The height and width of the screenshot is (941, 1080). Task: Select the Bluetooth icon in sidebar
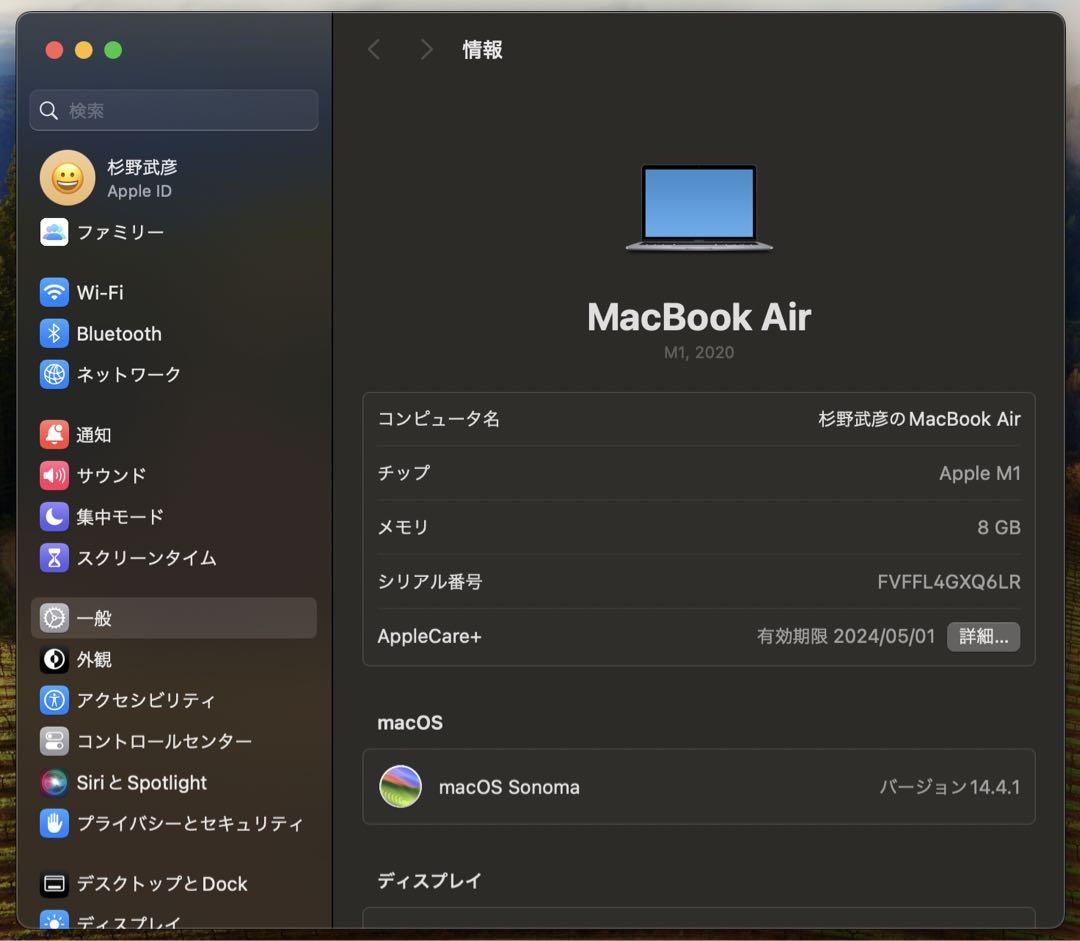54,333
